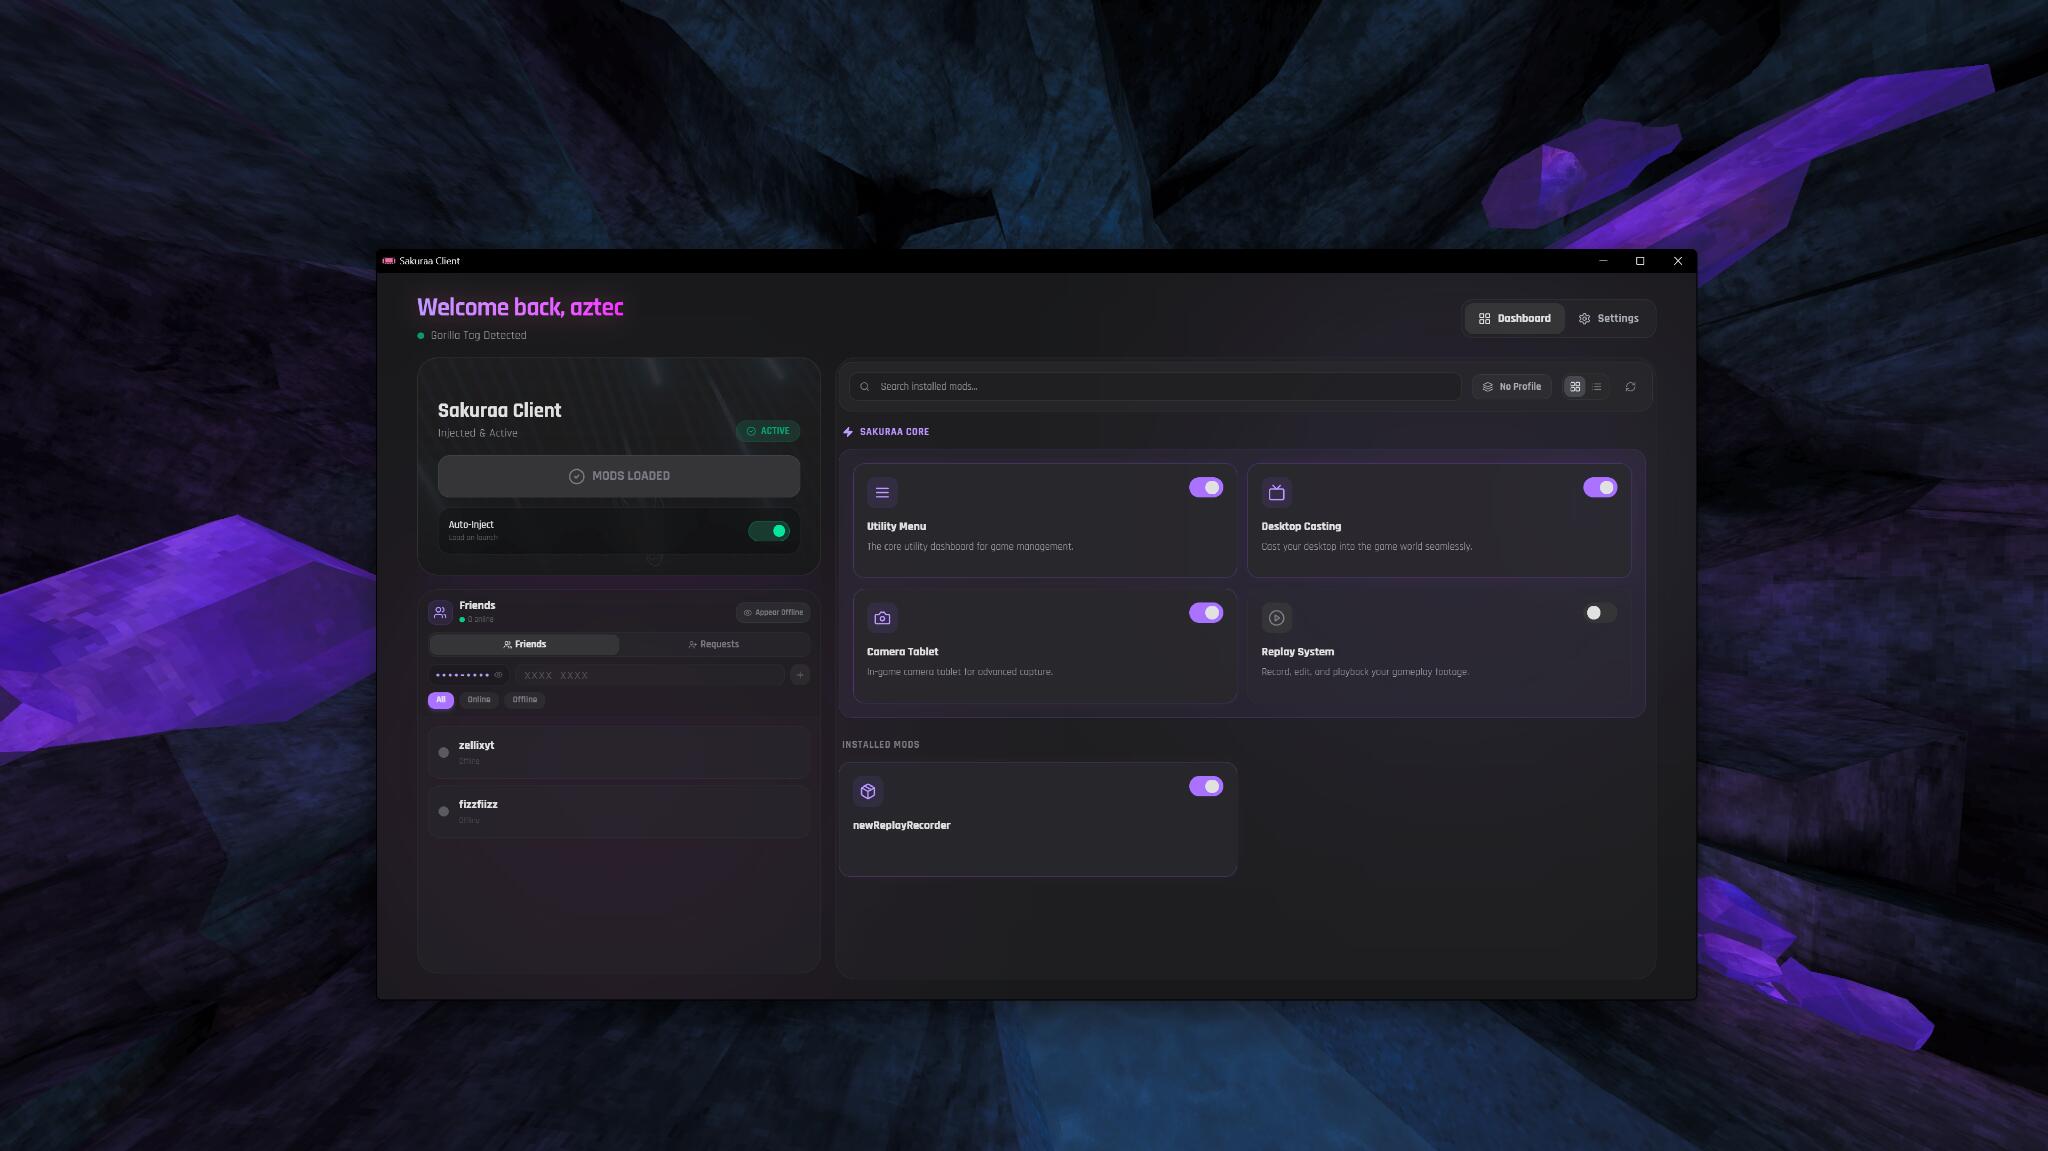Select friend fizzfiizz in the list

619,811
